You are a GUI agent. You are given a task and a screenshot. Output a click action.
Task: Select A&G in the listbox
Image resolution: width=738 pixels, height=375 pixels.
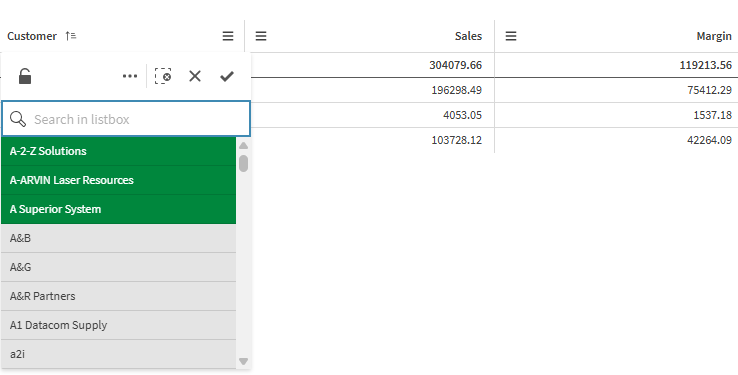click(x=119, y=267)
